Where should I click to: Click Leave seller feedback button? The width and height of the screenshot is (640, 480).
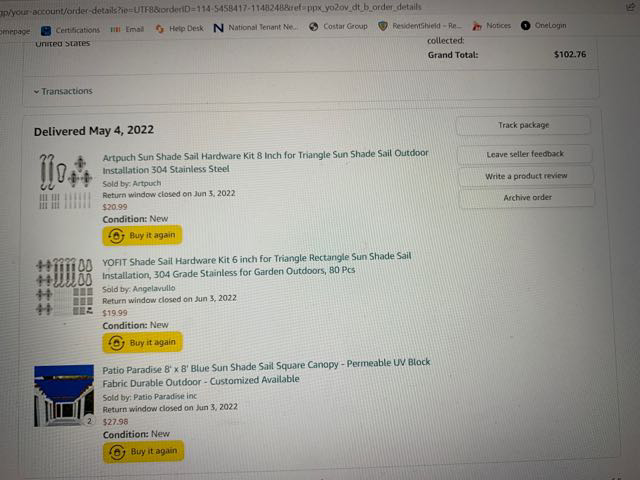click(524, 154)
